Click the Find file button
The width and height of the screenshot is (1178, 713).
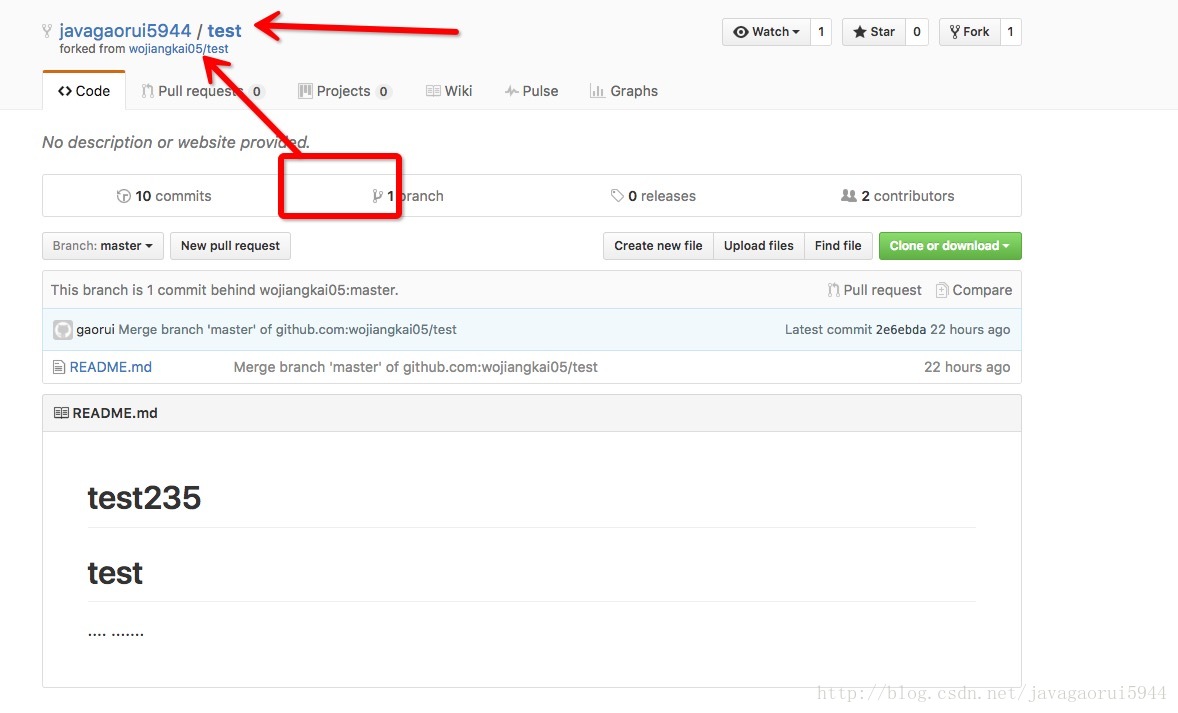coord(838,246)
